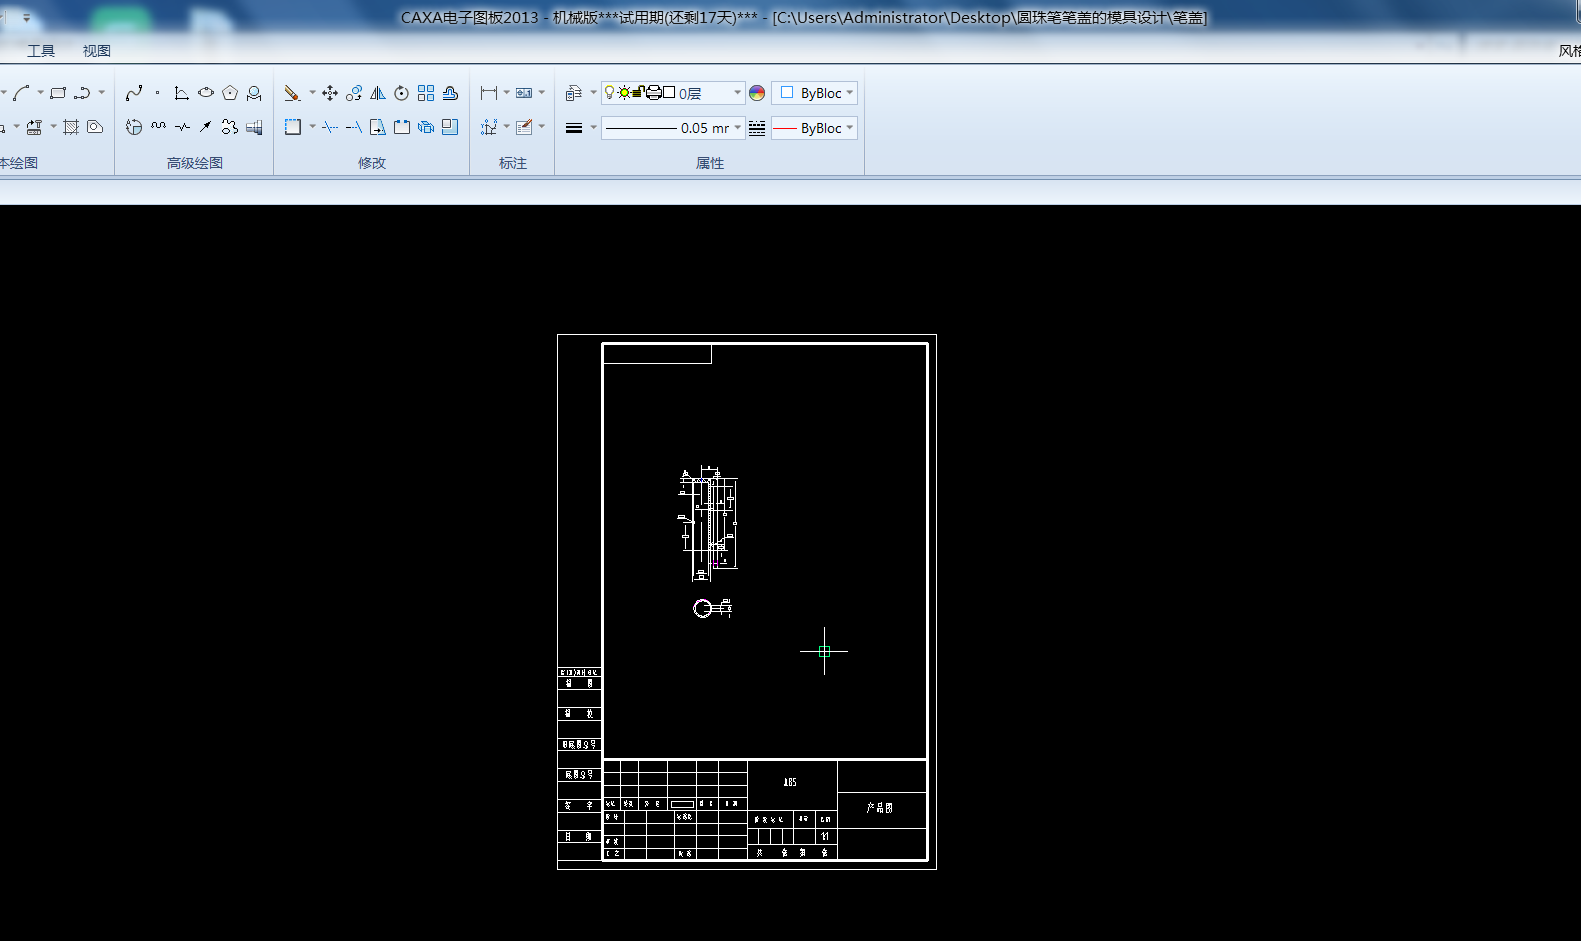Open the 视图 ribbon tab

[97, 51]
